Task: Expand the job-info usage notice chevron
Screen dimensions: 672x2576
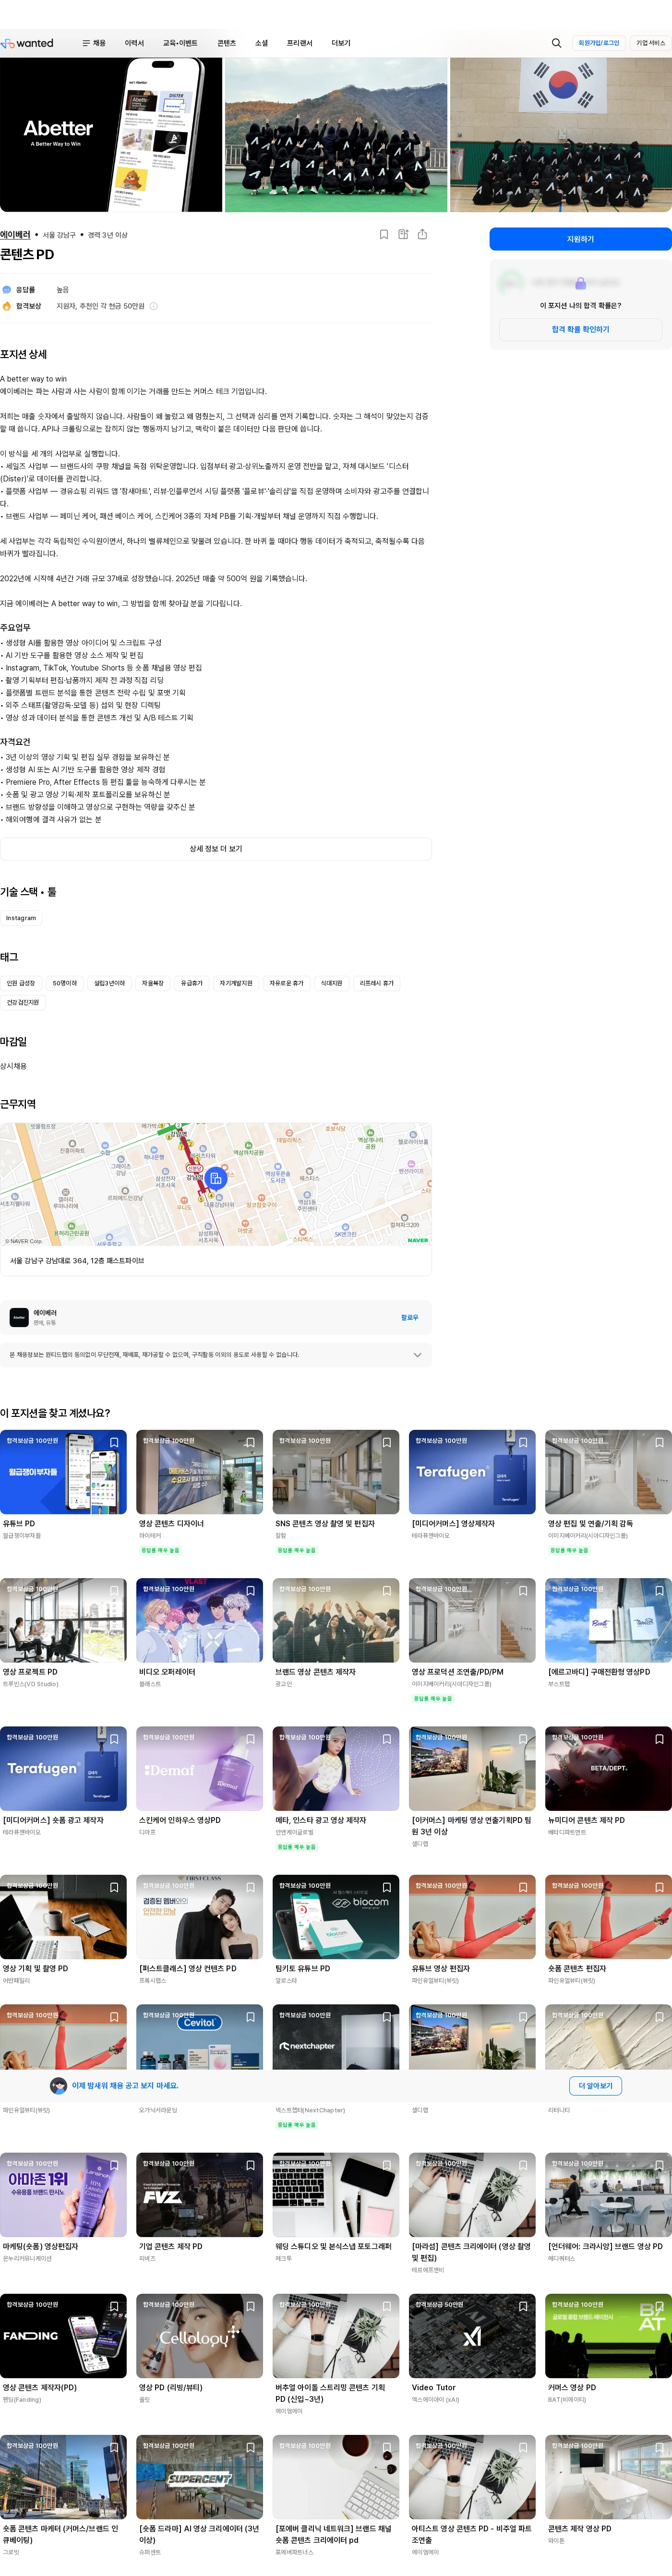Action: tap(417, 1355)
